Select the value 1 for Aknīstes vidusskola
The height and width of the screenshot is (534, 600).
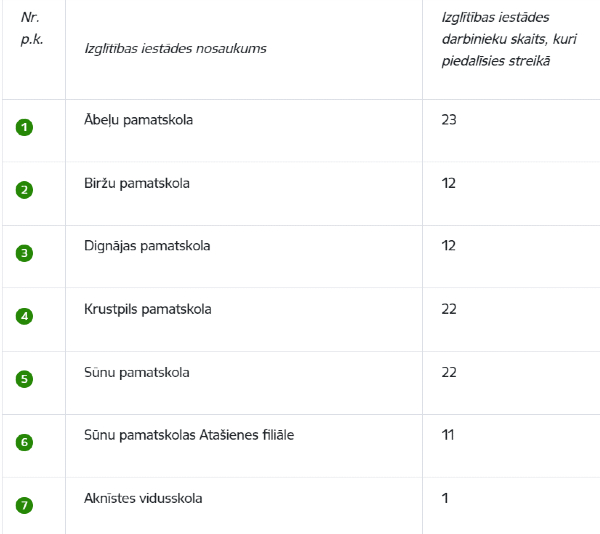(x=445, y=498)
